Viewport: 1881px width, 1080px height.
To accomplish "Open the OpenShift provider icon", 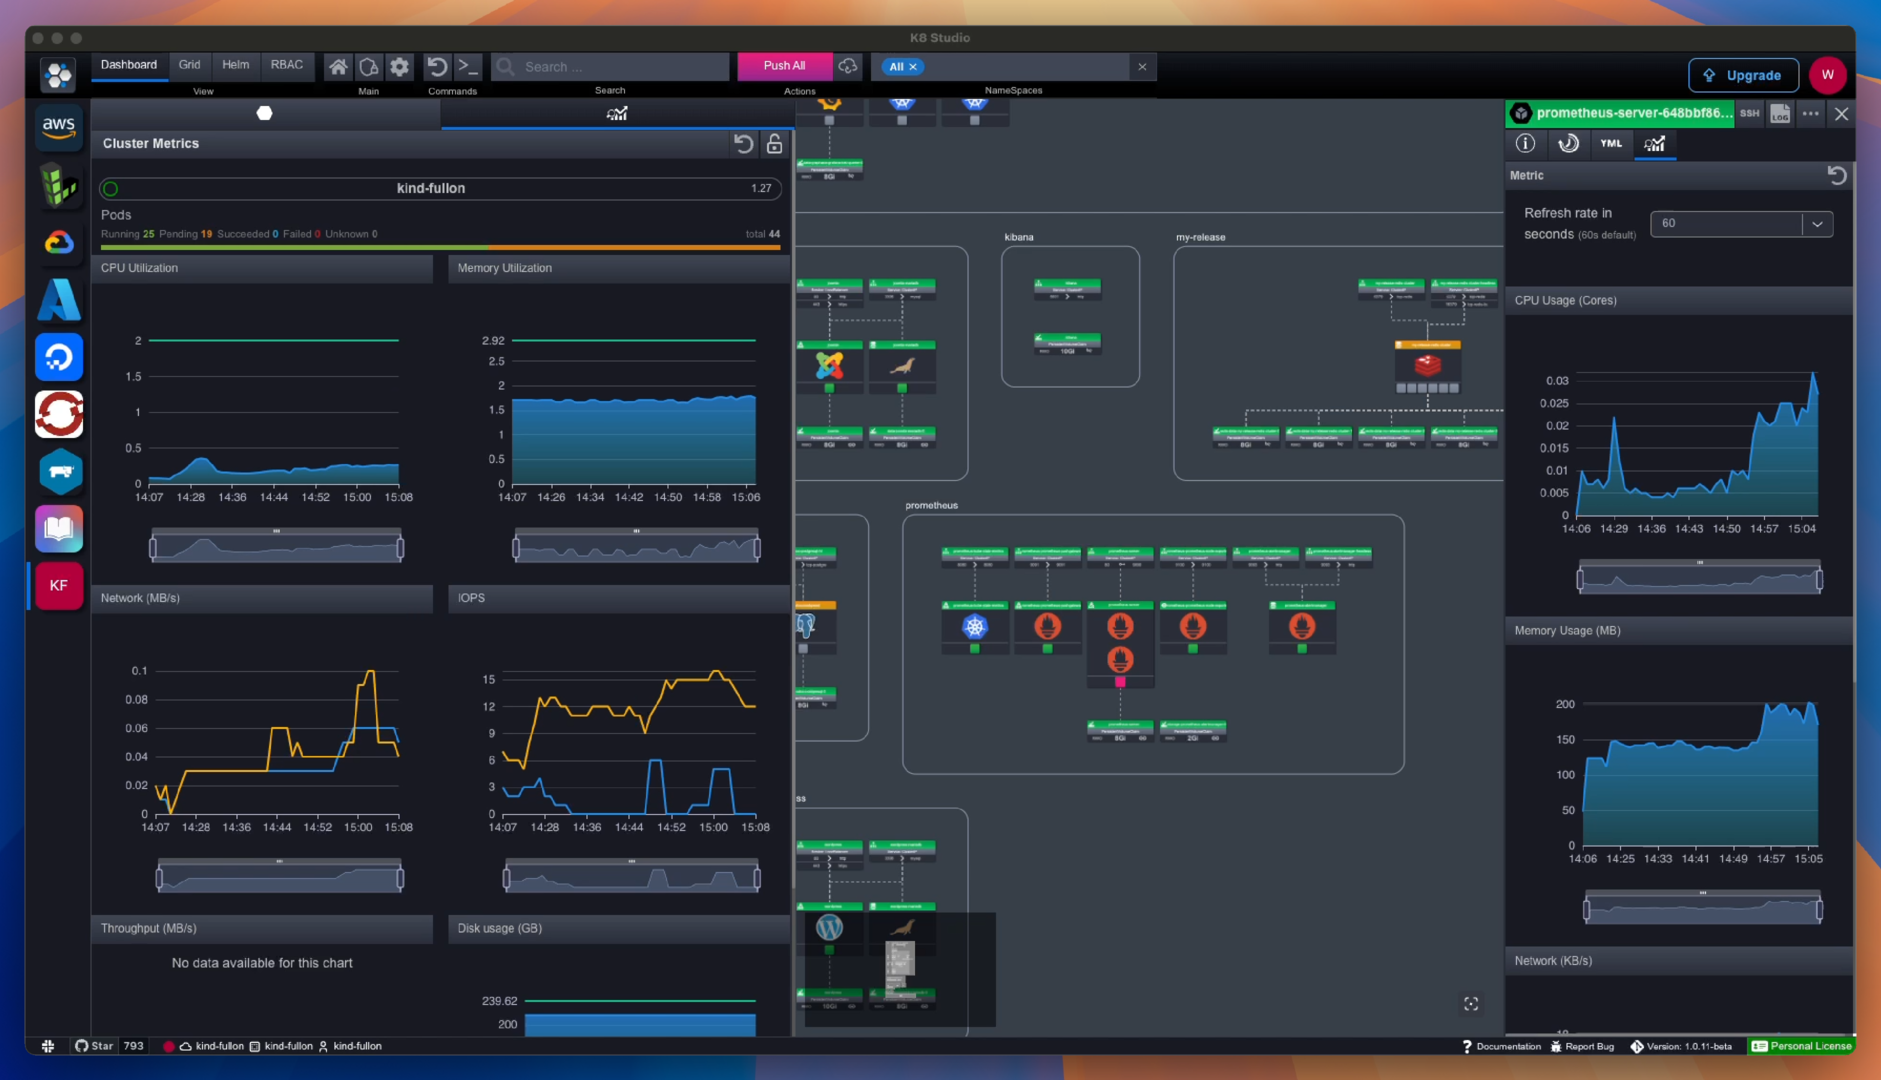I will [x=58, y=414].
